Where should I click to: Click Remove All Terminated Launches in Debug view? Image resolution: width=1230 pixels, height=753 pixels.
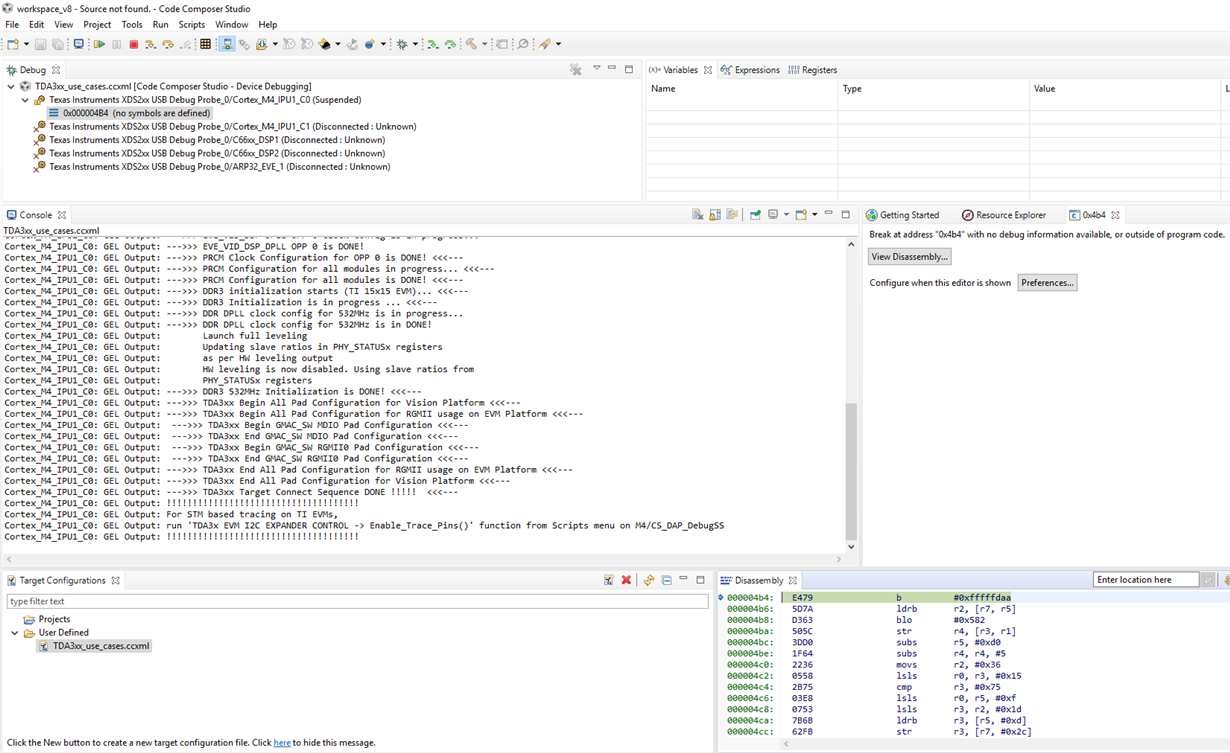click(575, 69)
